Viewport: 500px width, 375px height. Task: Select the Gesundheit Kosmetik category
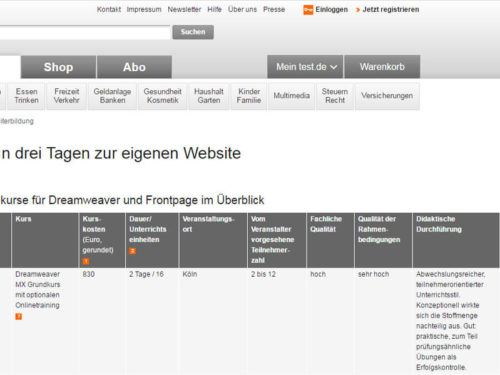(163, 96)
